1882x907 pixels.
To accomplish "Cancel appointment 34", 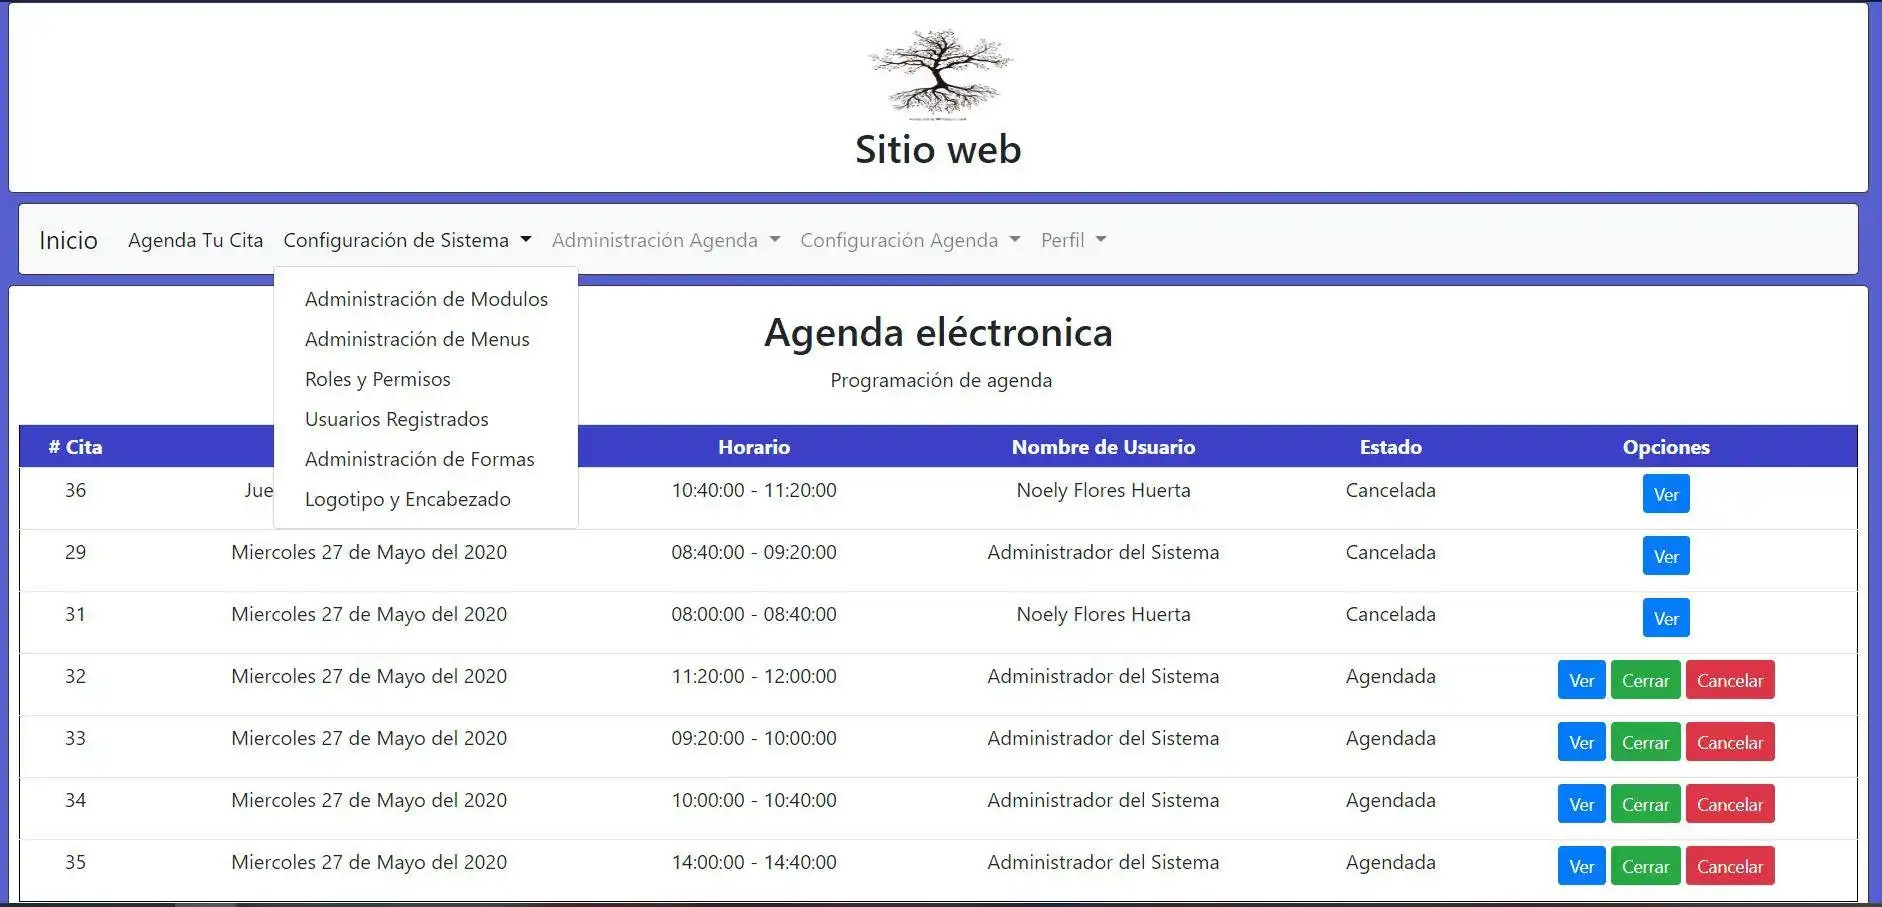I will click(x=1730, y=804).
